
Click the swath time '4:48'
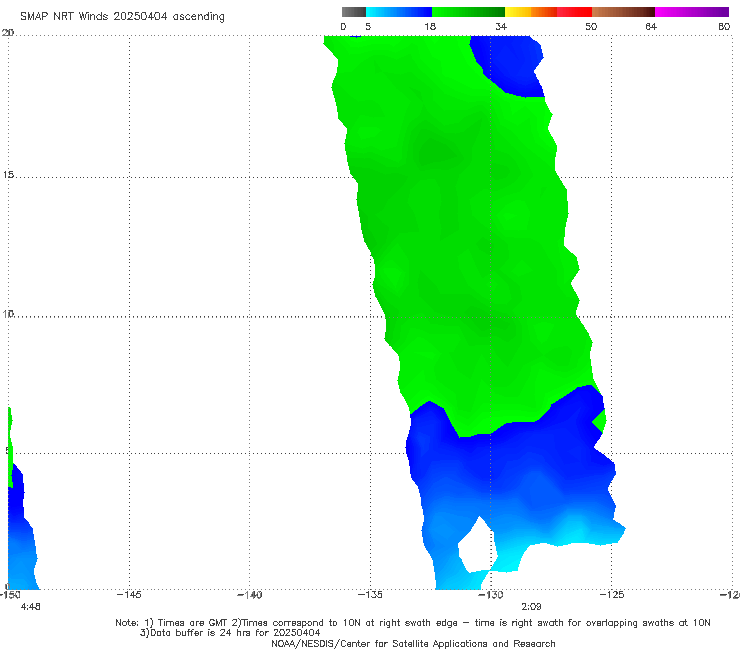tap(31, 607)
